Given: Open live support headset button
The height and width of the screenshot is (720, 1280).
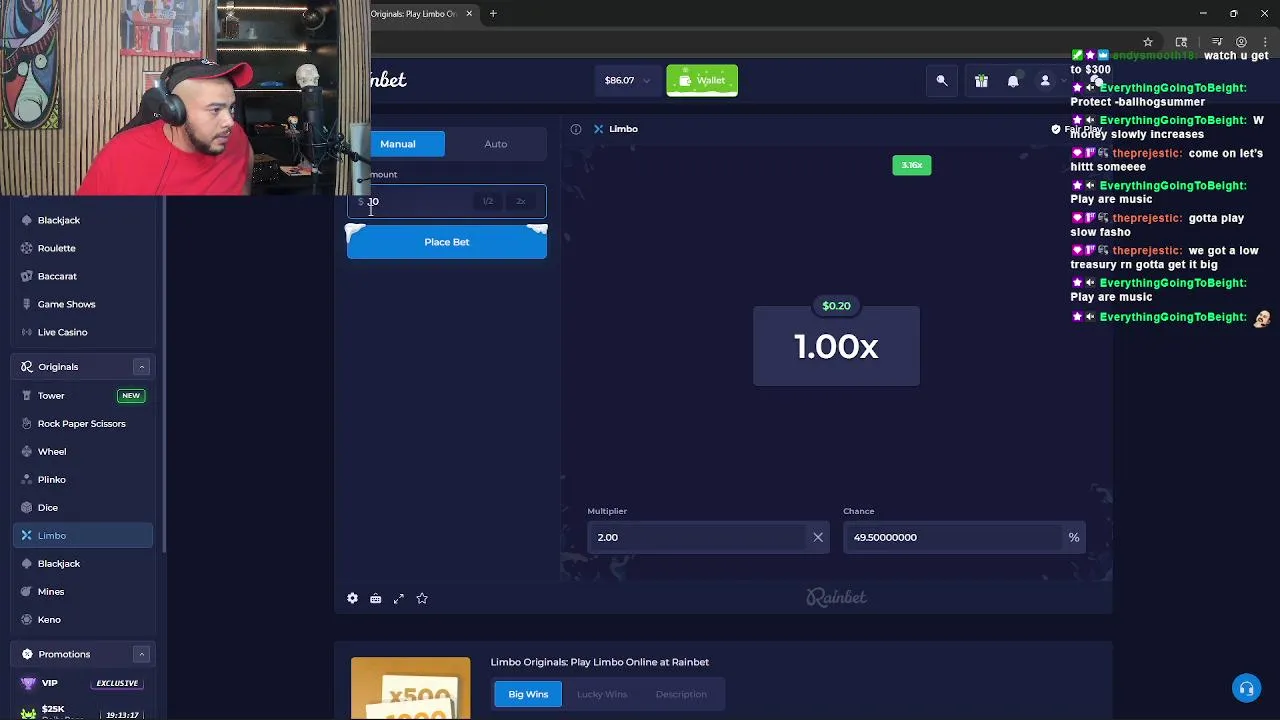Looking at the screenshot, I should pyautogui.click(x=1246, y=688).
